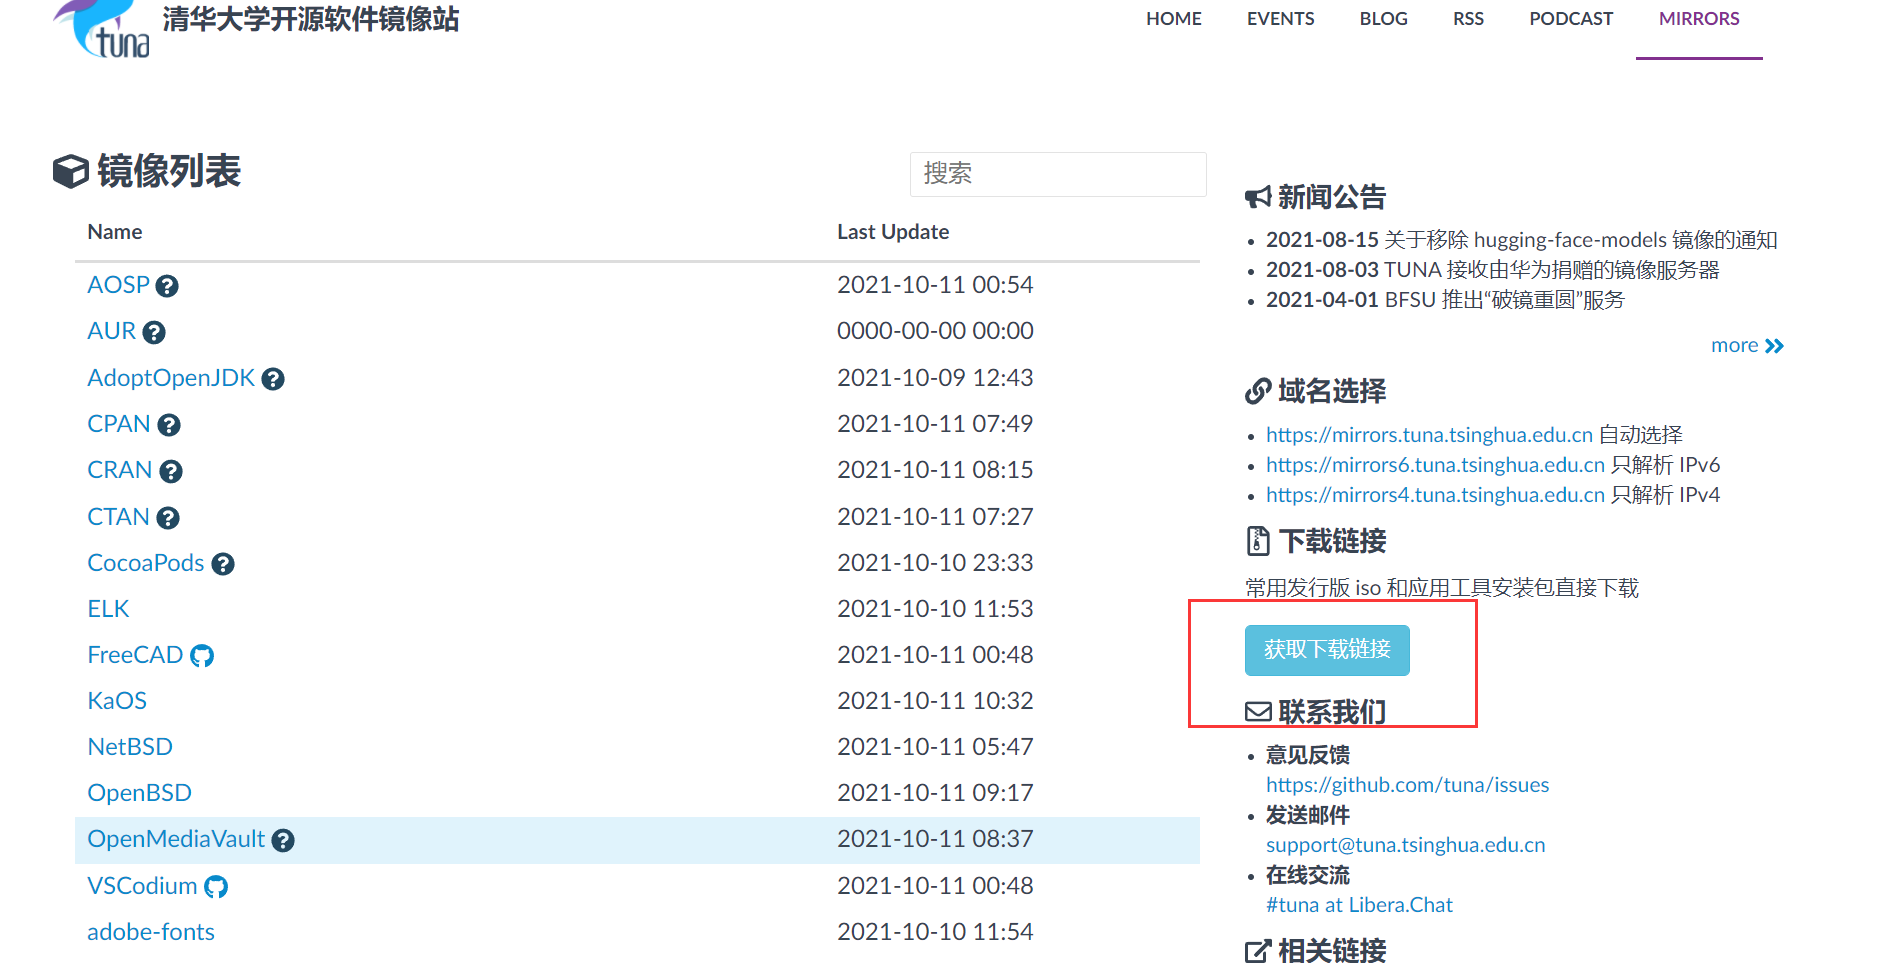1903x963 pixels.
Task: Open github.com/tuna/issues feedback link
Action: pyautogui.click(x=1407, y=785)
